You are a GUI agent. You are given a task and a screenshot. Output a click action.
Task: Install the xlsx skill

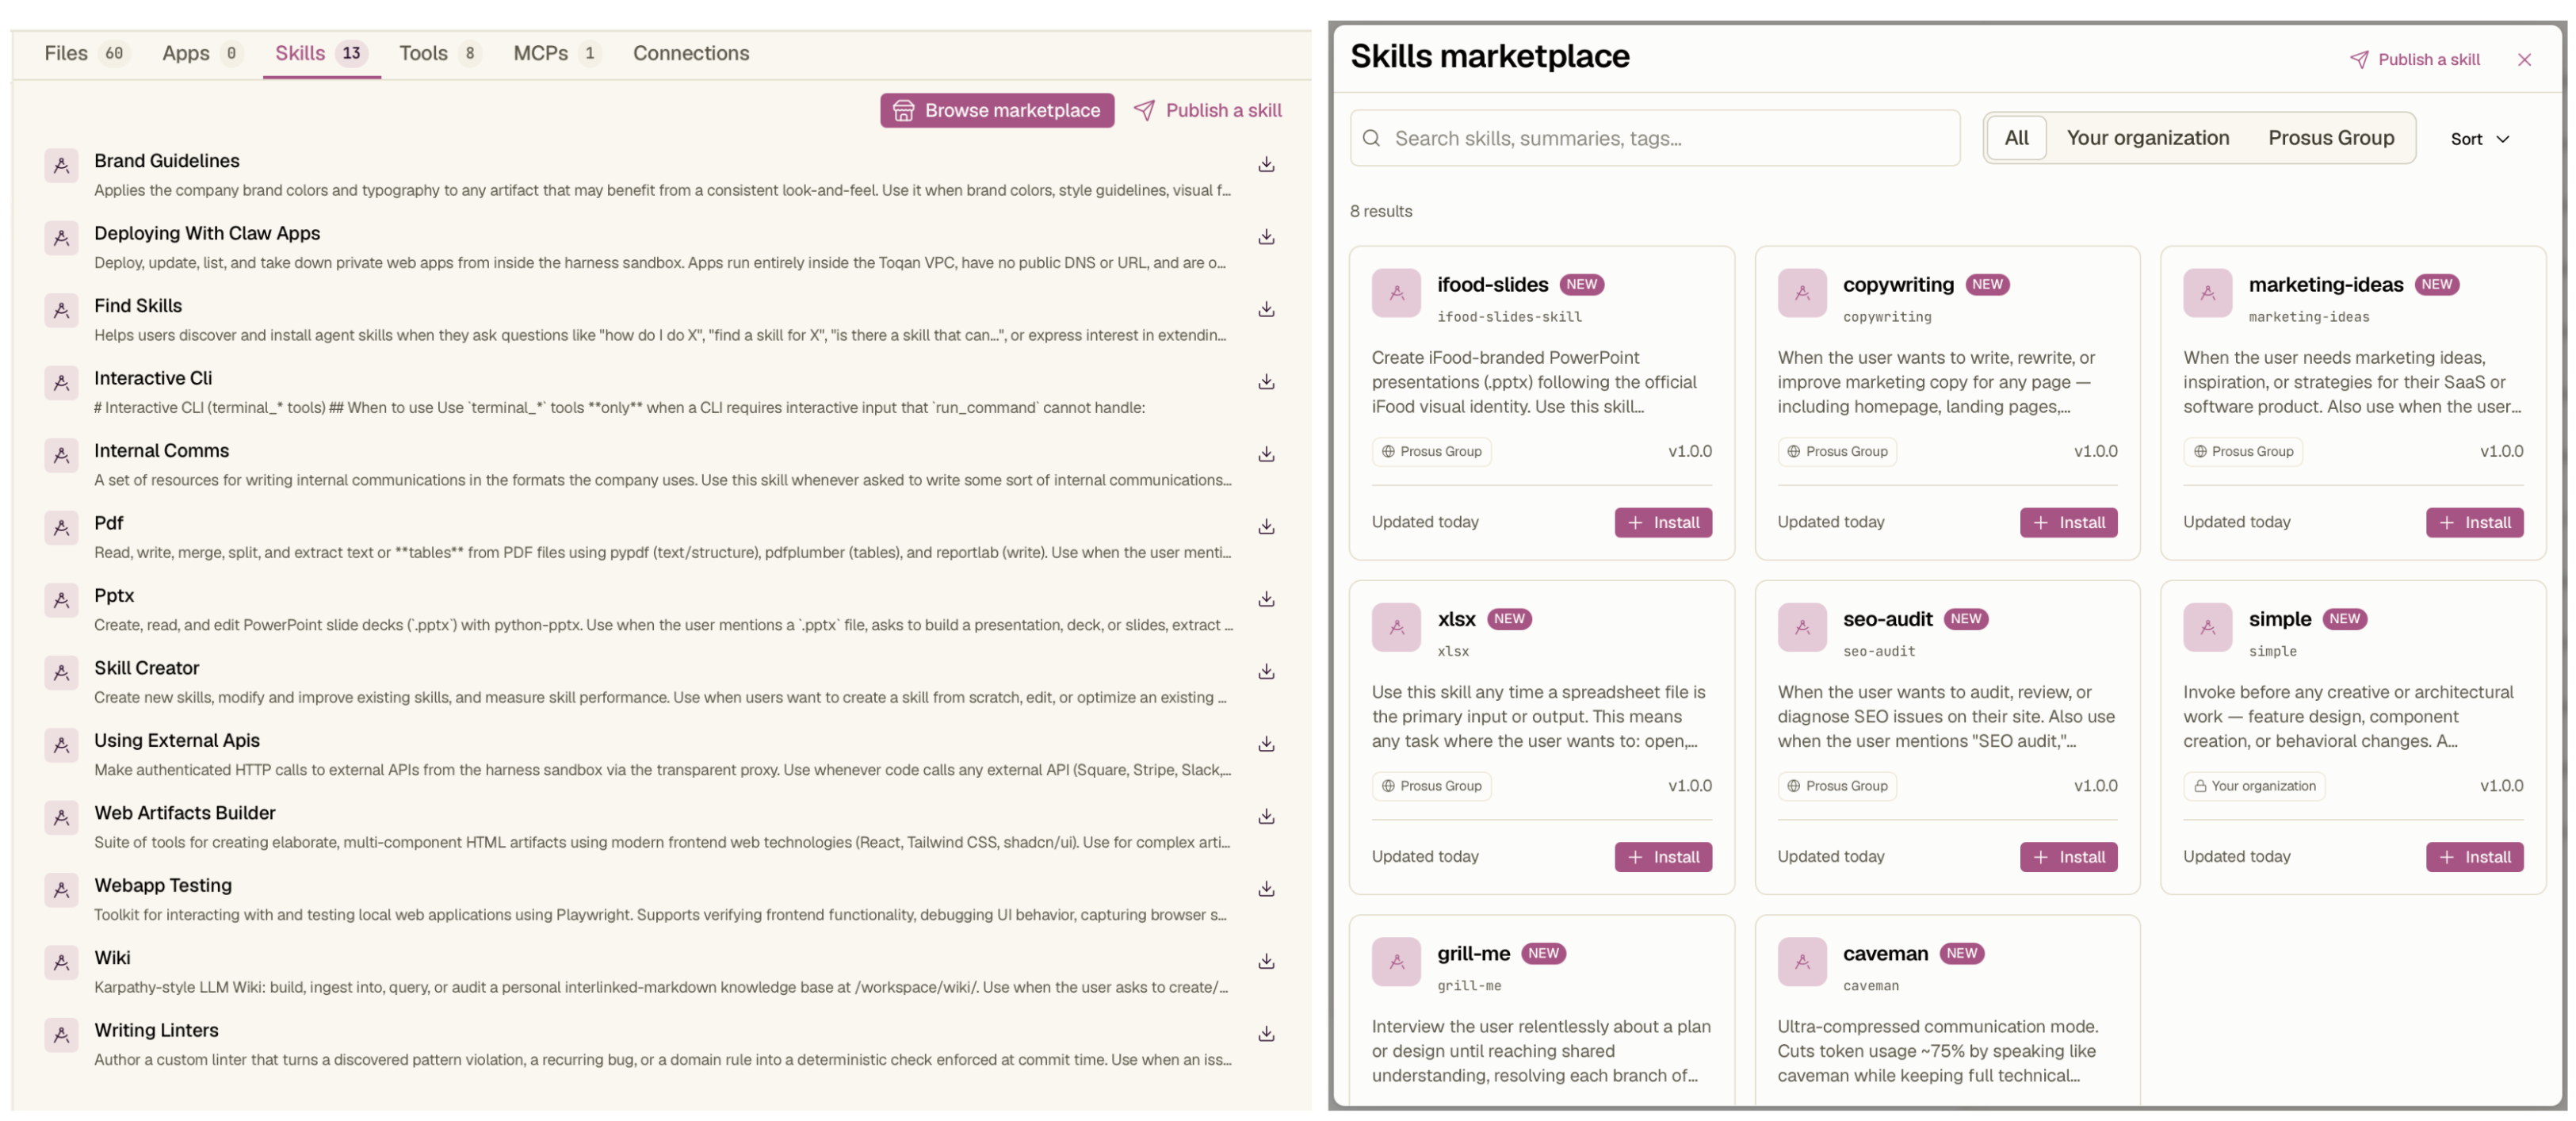(1662, 857)
